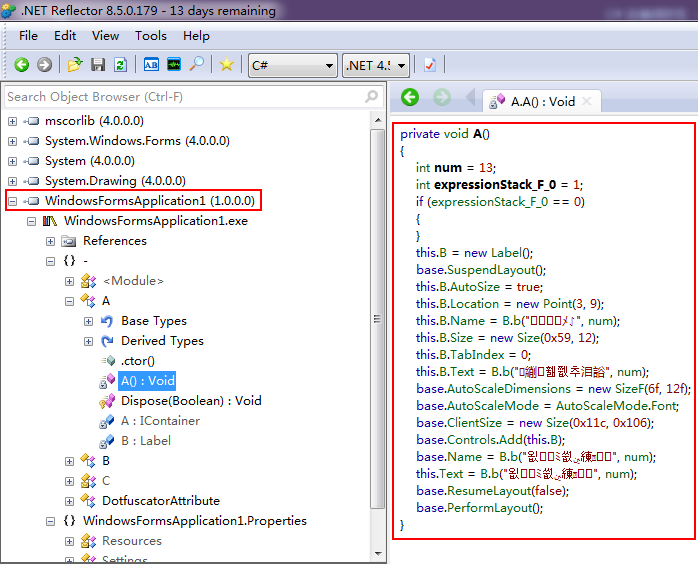Close the A.A() : Void tab
Image resolution: width=698 pixels, height=564 pixels.
point(587,101)
